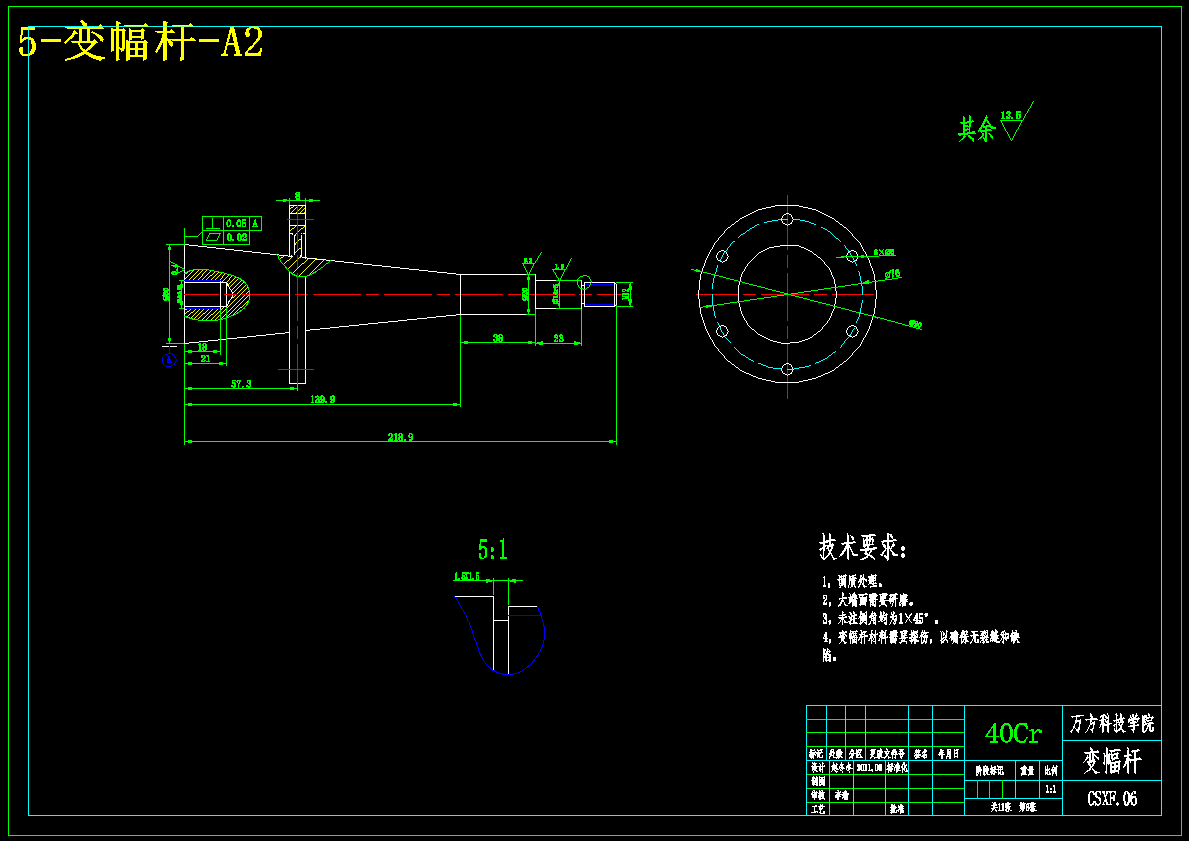This screenshot has height=841, width=1189.
Task: Select the "18" hole depth dimension
Action: point(202,347)
